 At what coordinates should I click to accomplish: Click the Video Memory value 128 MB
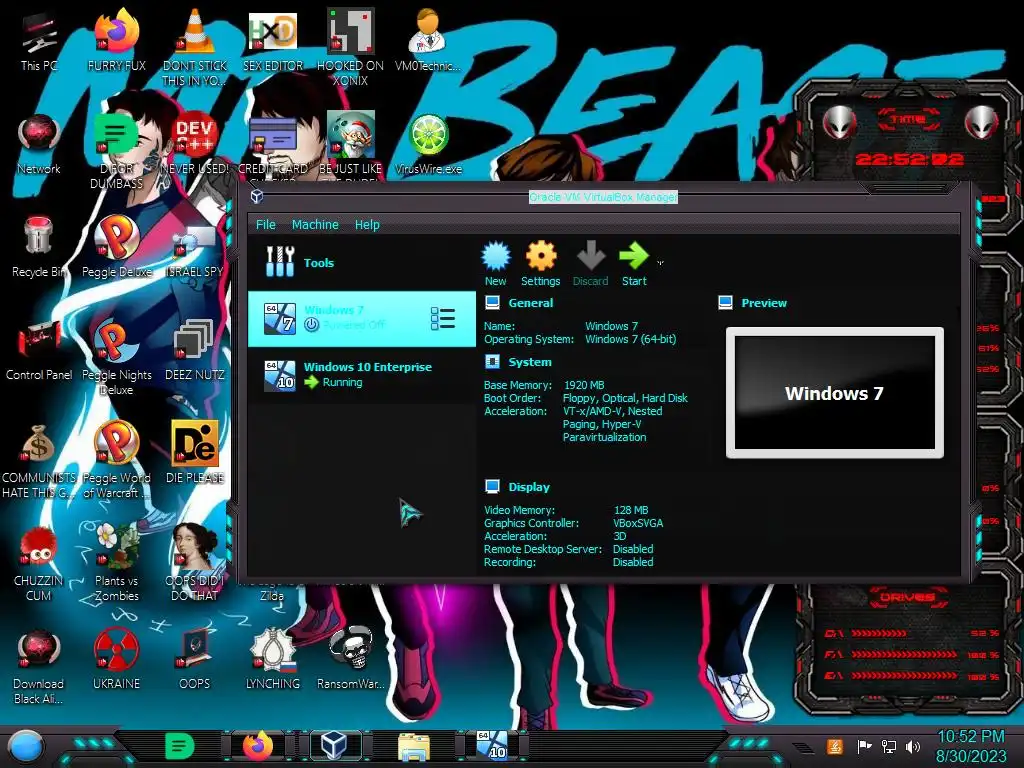[631, 510]
